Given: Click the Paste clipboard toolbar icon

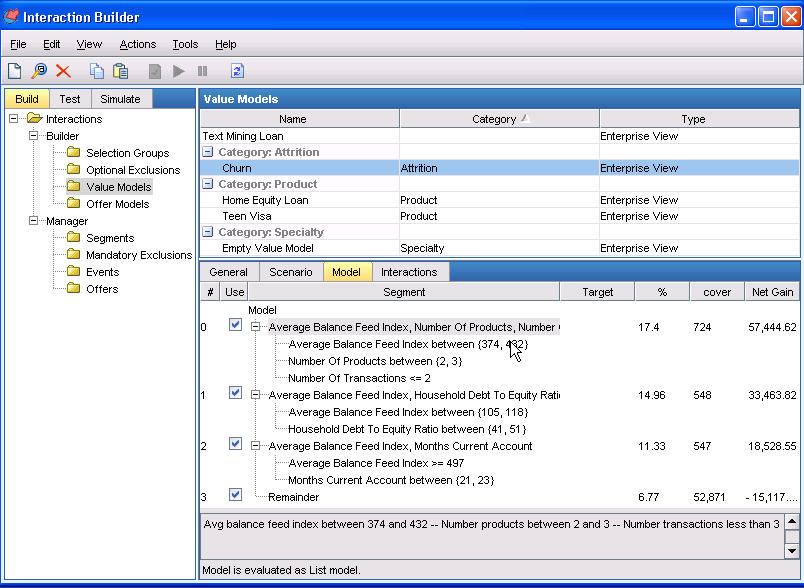Looking at the screenshot, I should (120, 71).
